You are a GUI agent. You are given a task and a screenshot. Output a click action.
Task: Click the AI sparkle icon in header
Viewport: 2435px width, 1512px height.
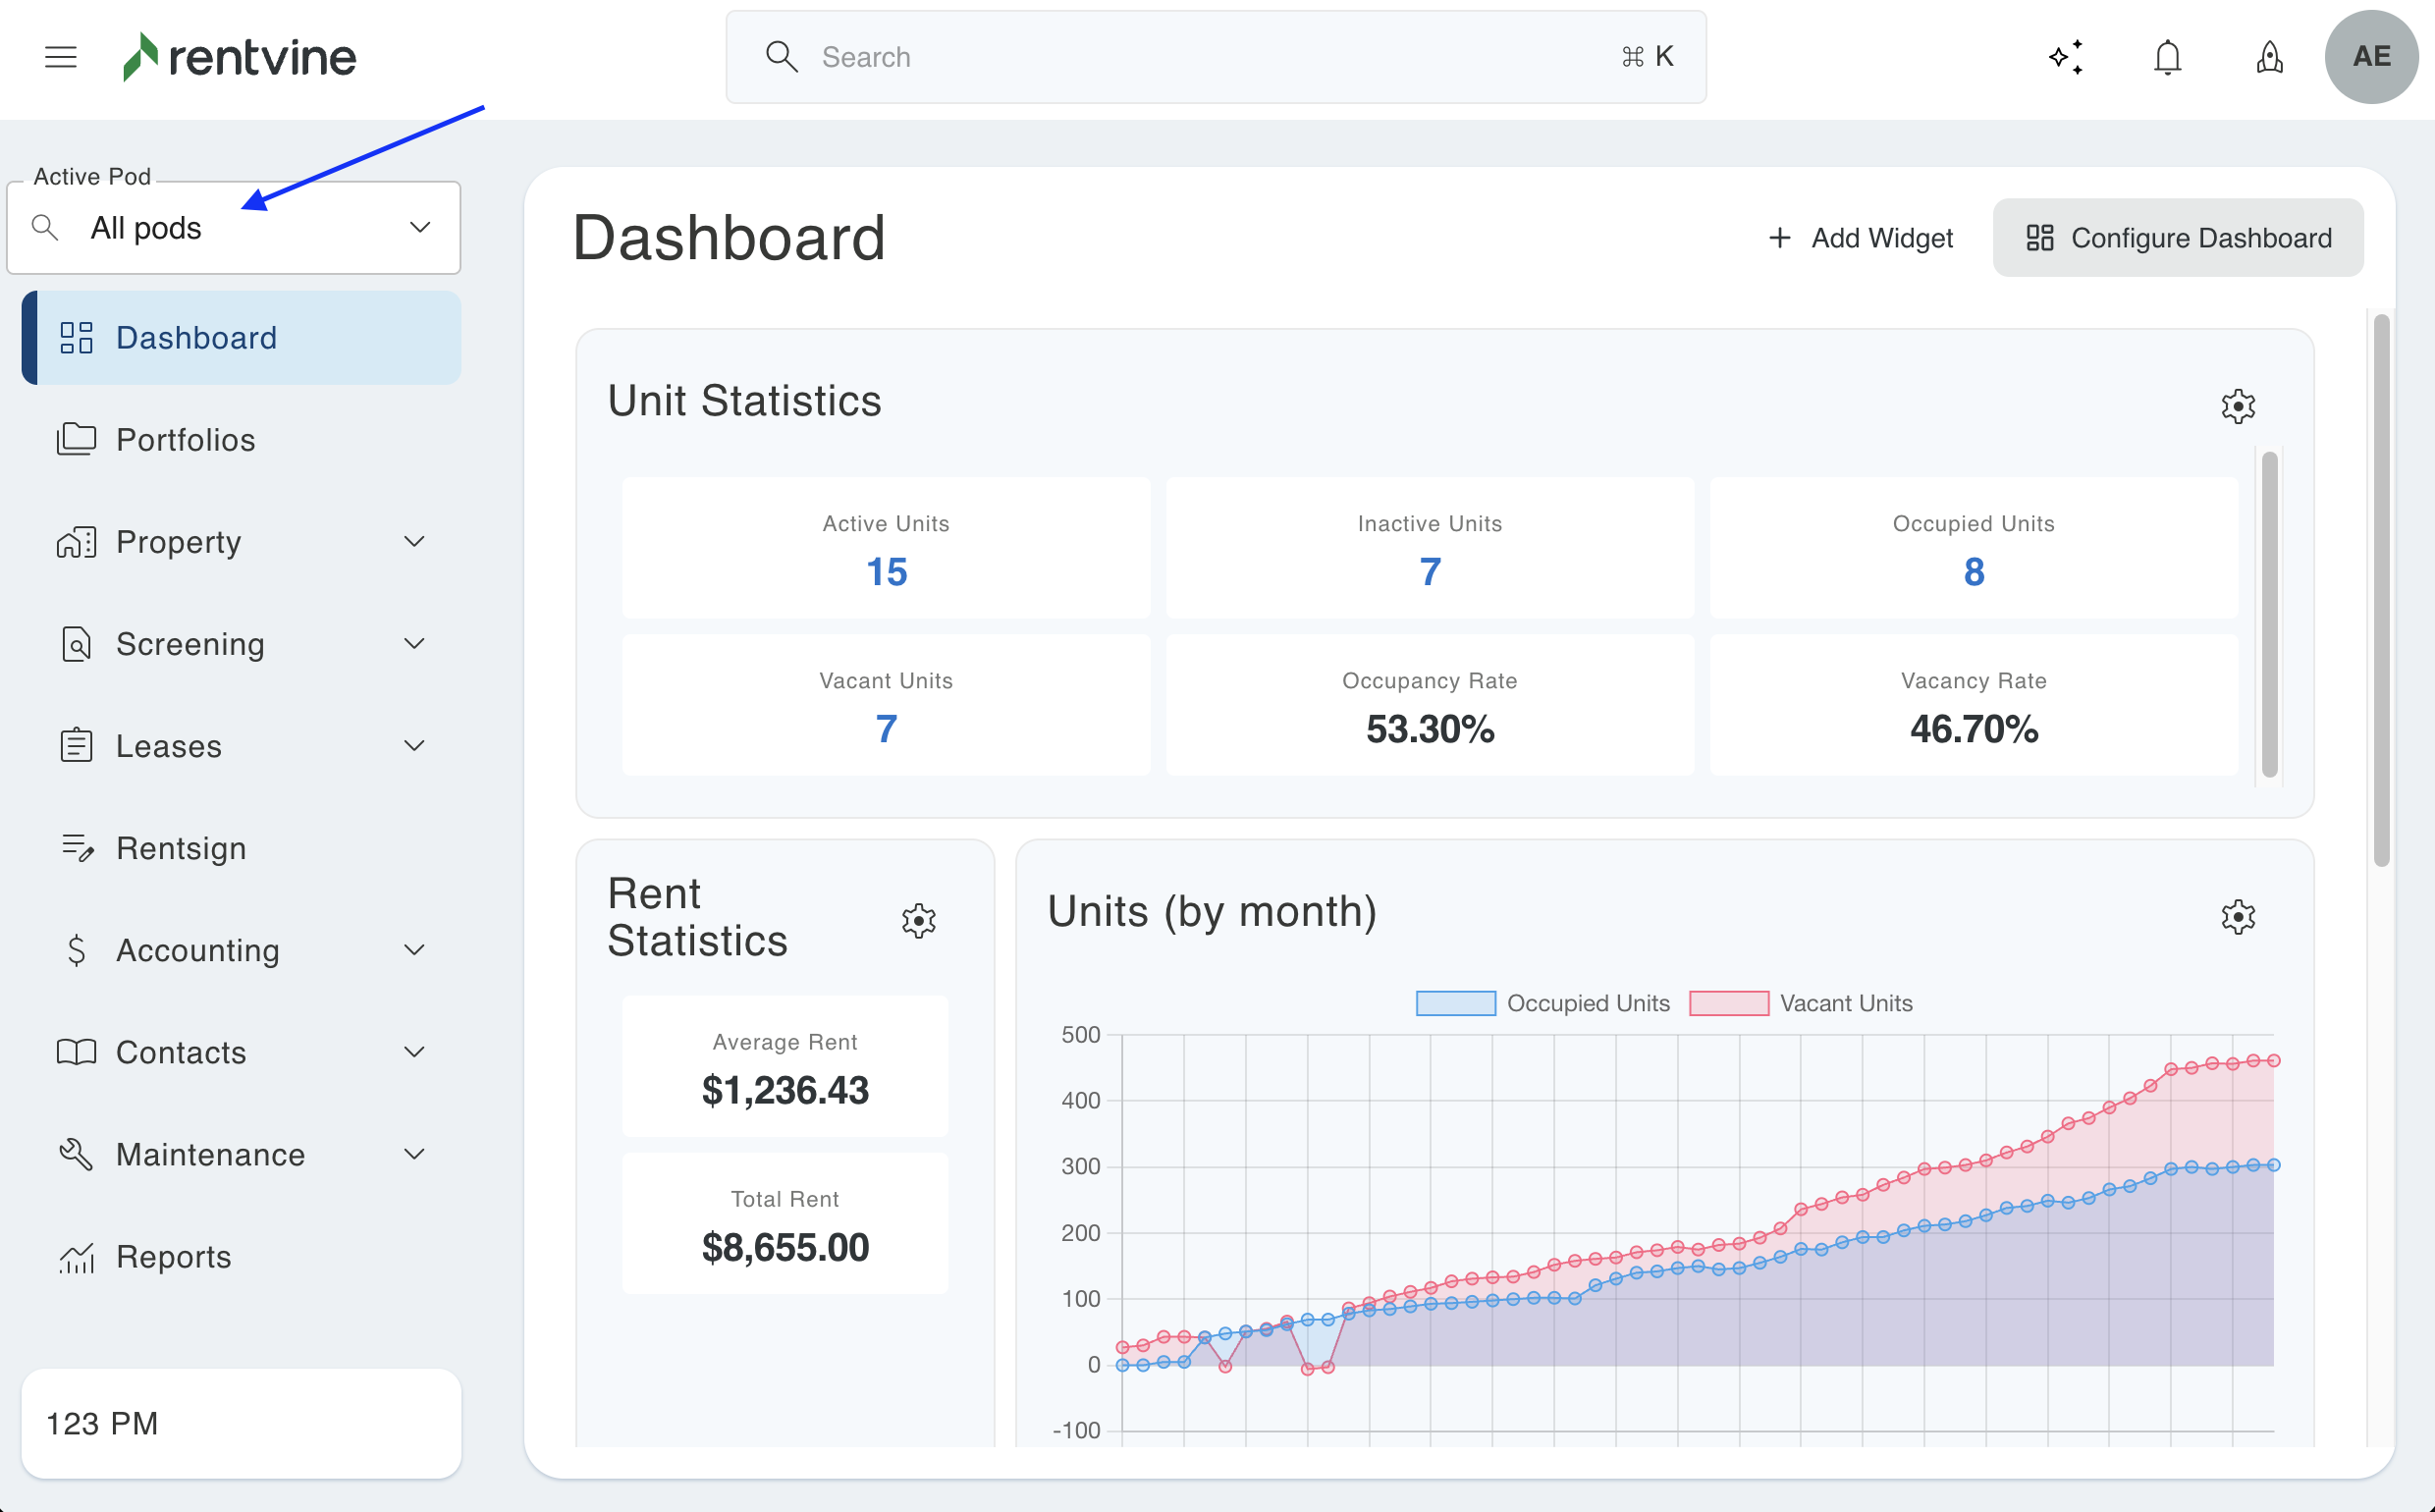[x=2065, y=57]
